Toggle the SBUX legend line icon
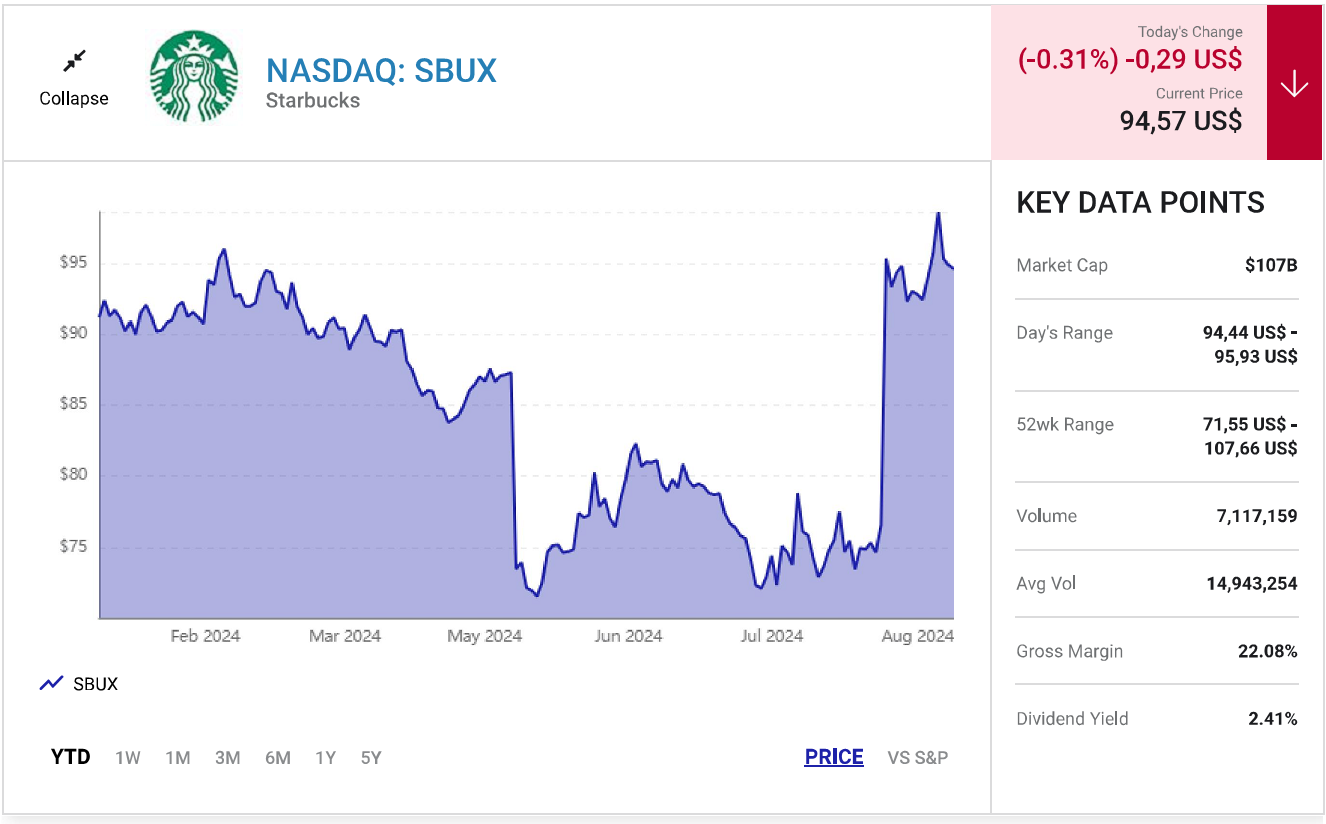 (51, 684)
